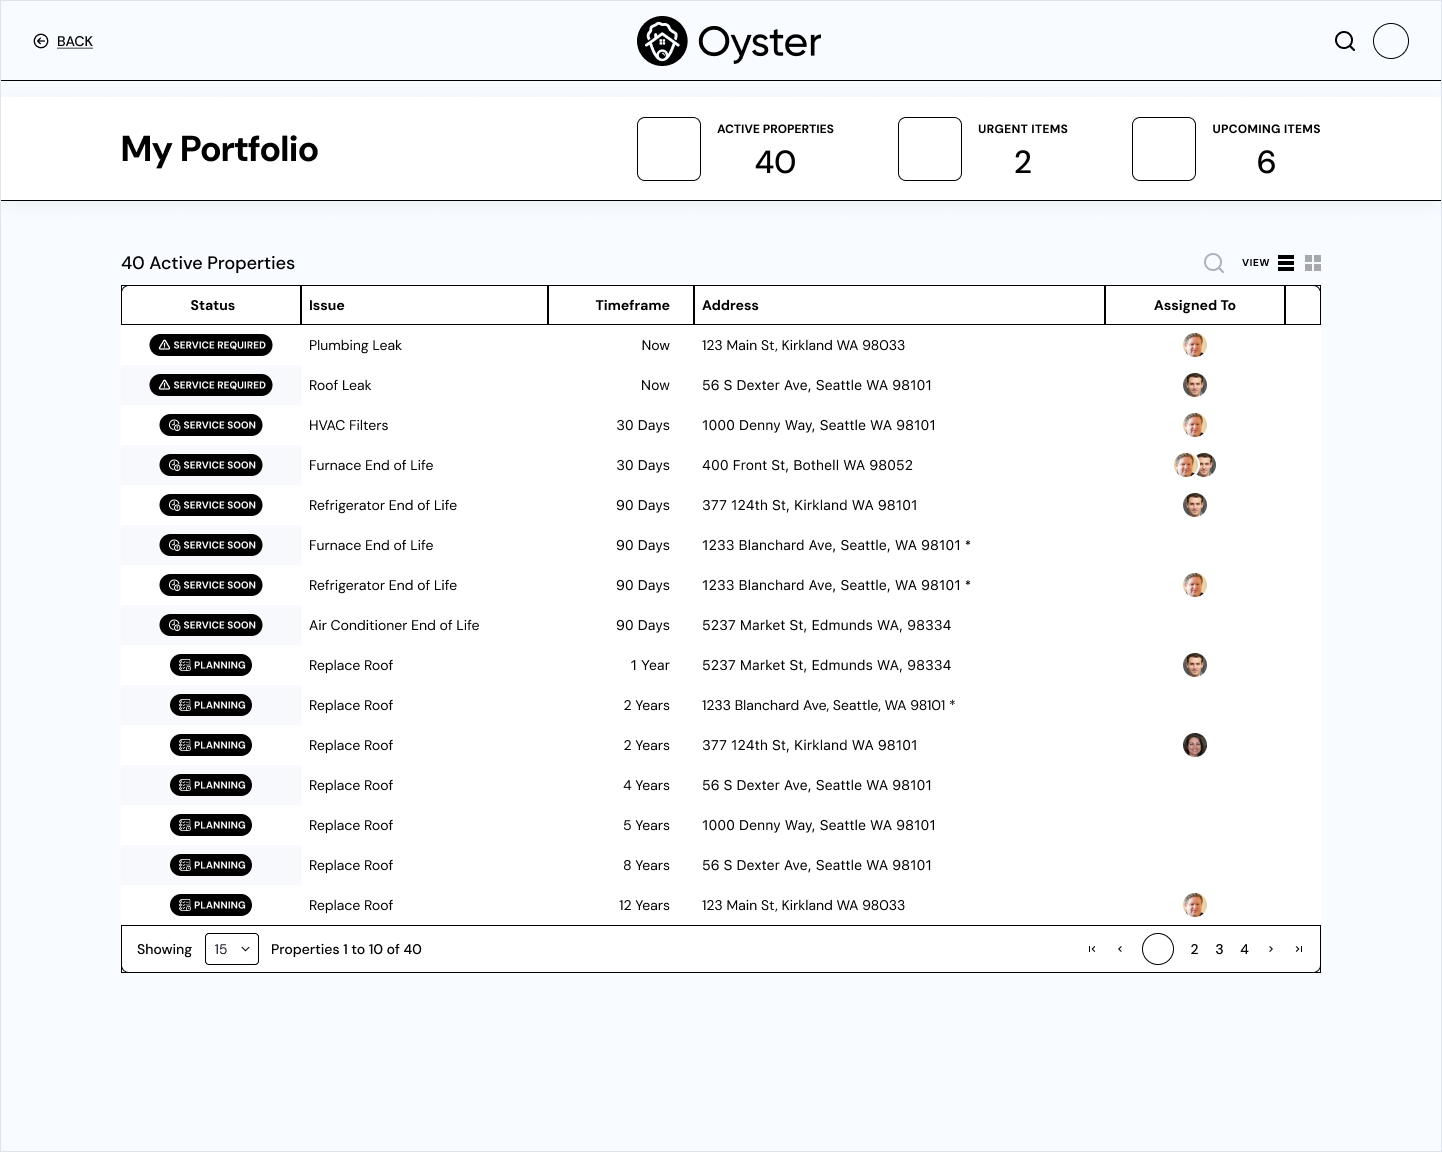Sort by Issue column header
Screen dimensions: 1442x1152
[425, 305]
